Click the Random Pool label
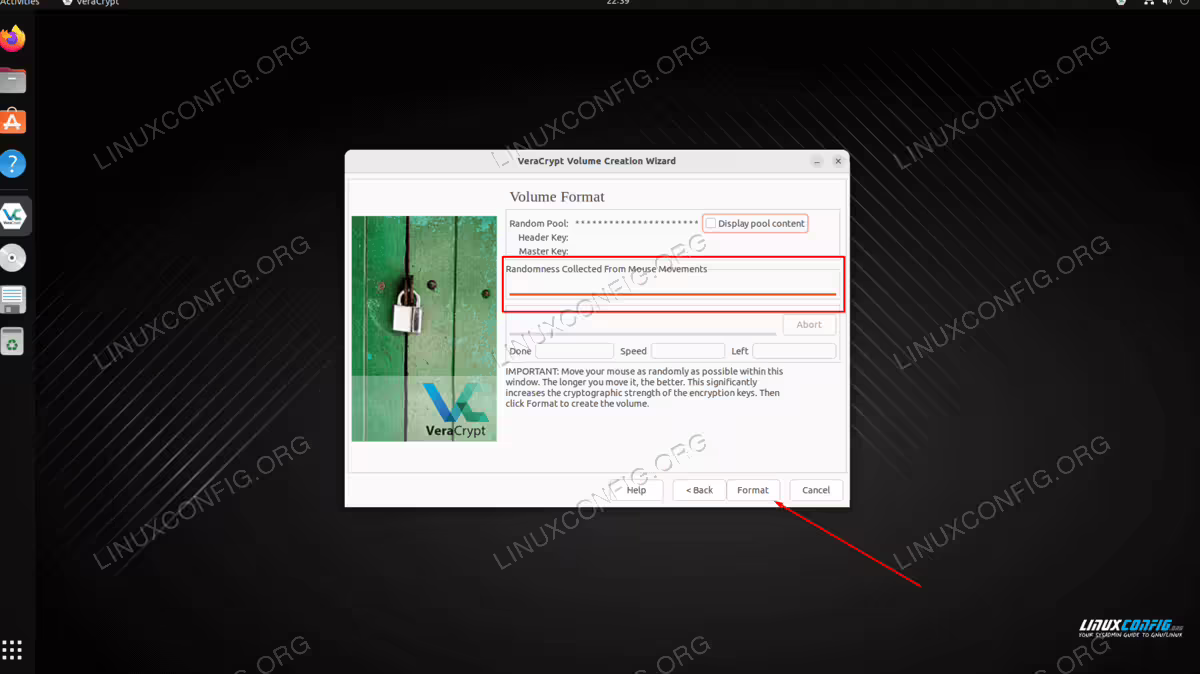1200x674 pixels. click(x=539, y=224)
